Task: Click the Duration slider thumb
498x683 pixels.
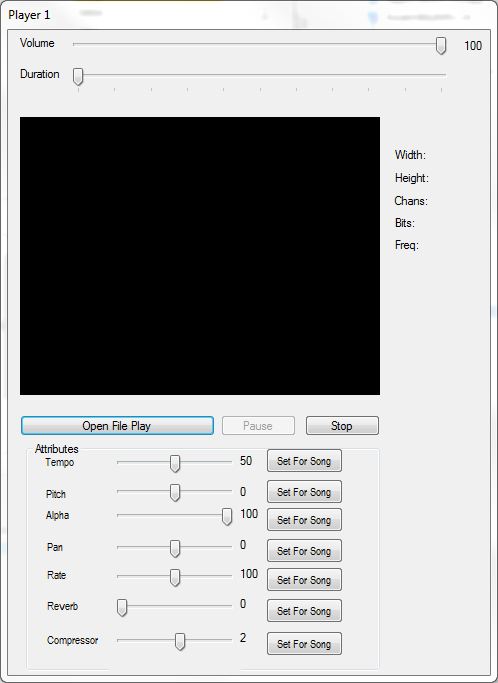Action: [x=78, y=76]
